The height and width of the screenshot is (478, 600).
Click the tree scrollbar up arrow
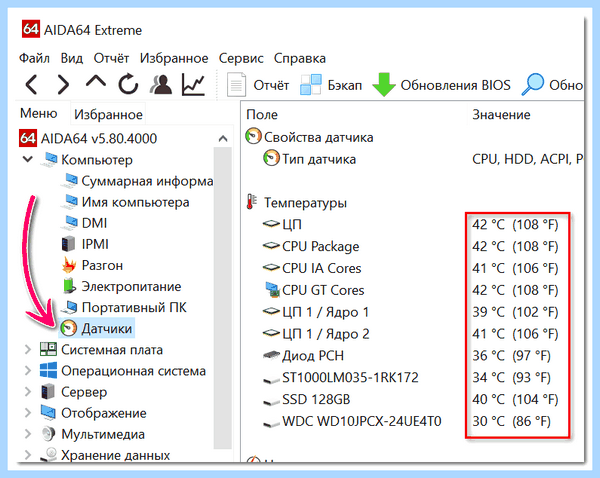pyautogui.click(x=223, y=138)
